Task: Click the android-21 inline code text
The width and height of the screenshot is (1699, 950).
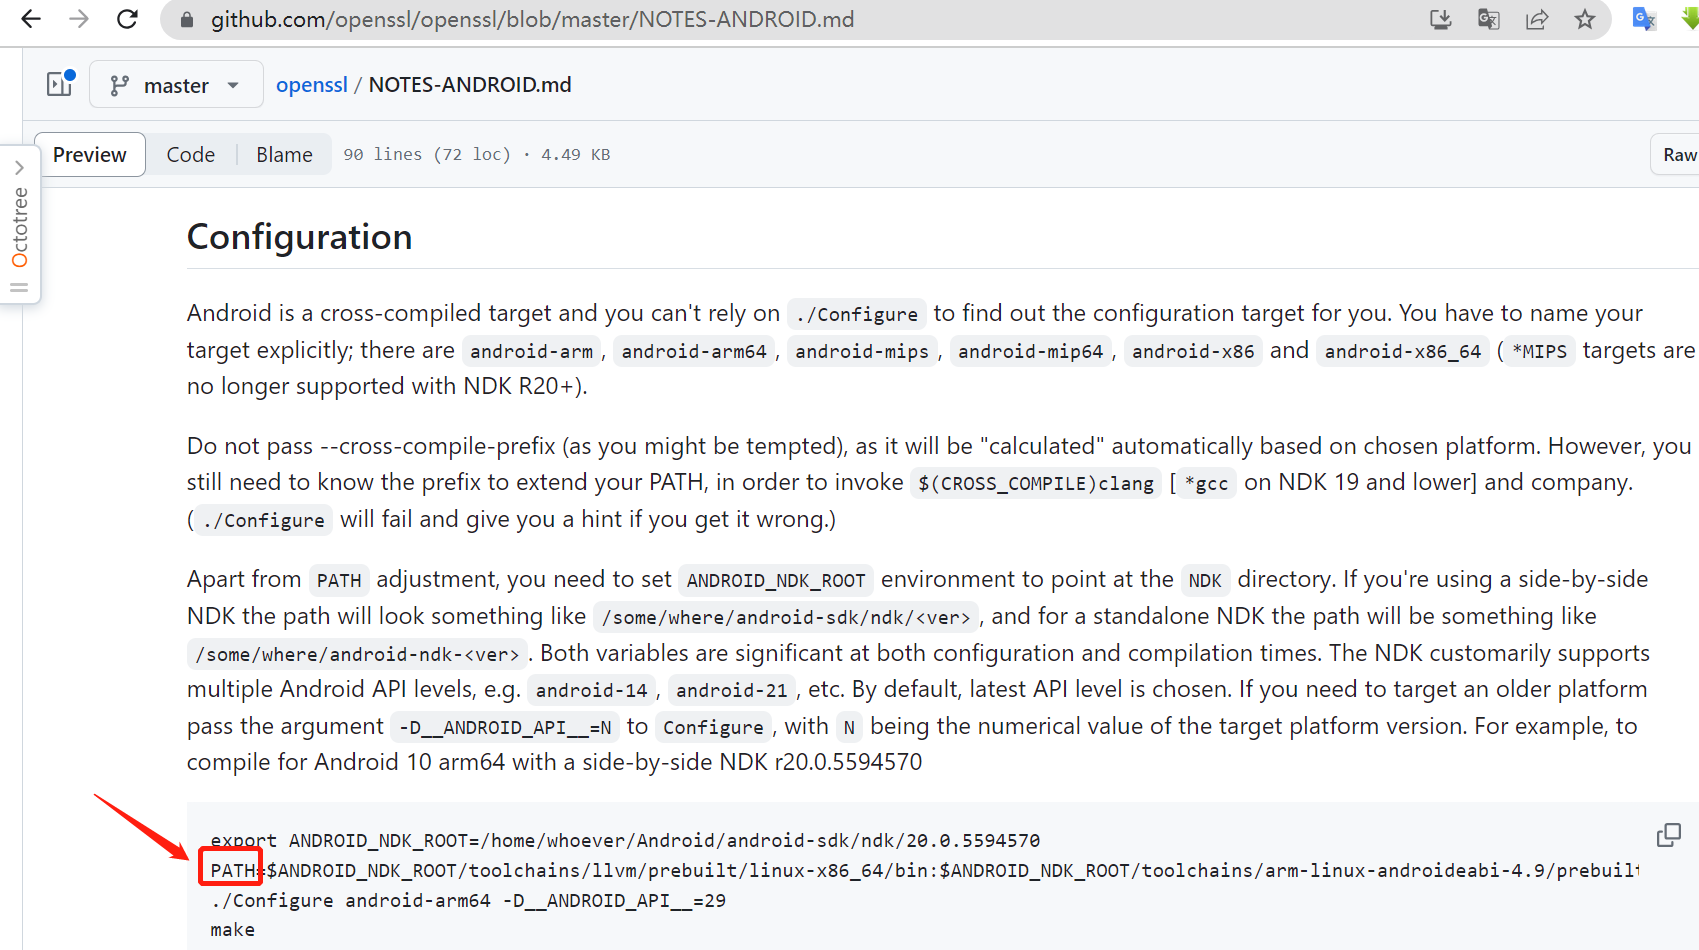Action: (x=732, y=691)
